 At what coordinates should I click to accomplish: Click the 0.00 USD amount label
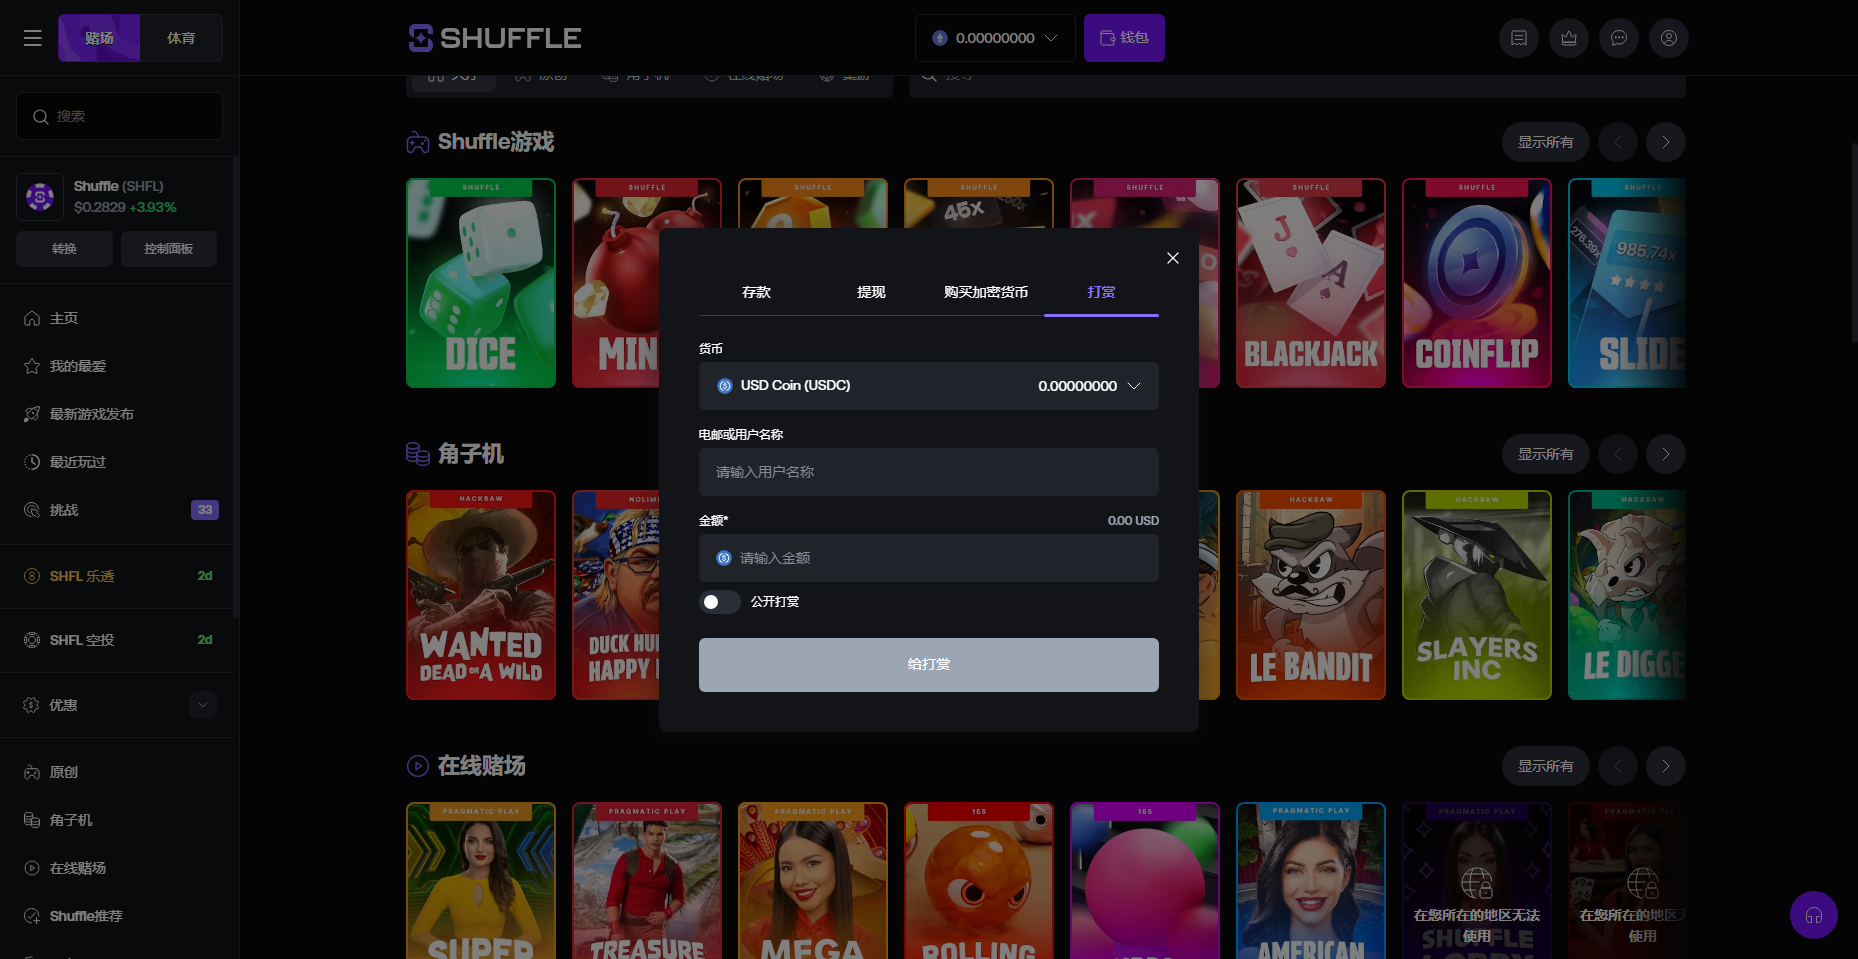tap(1133, 521)
